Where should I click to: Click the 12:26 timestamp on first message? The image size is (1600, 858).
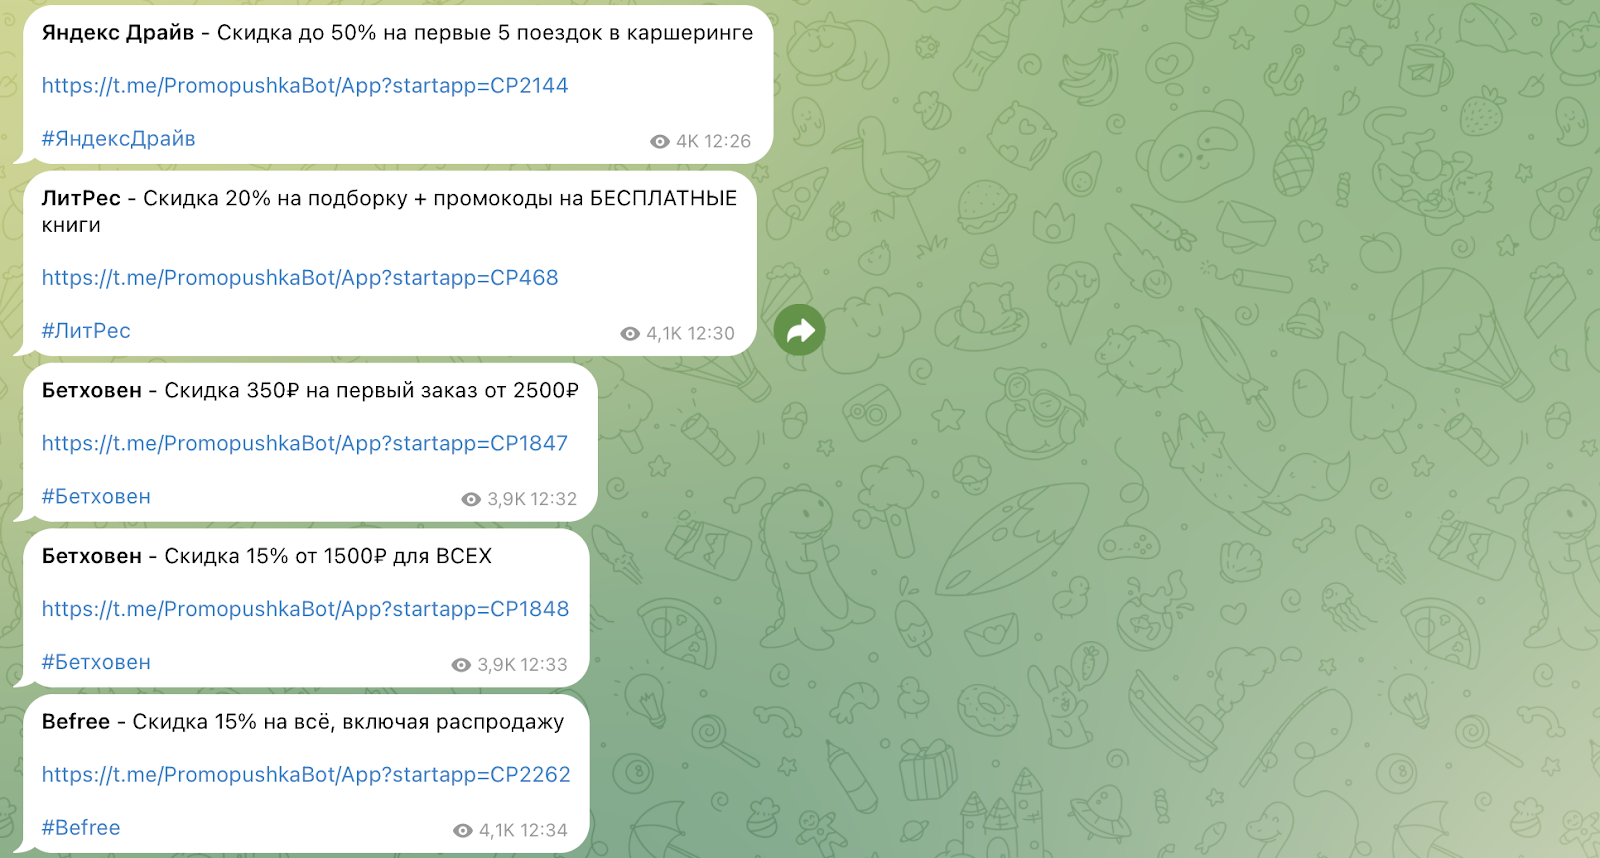[727, 142]
